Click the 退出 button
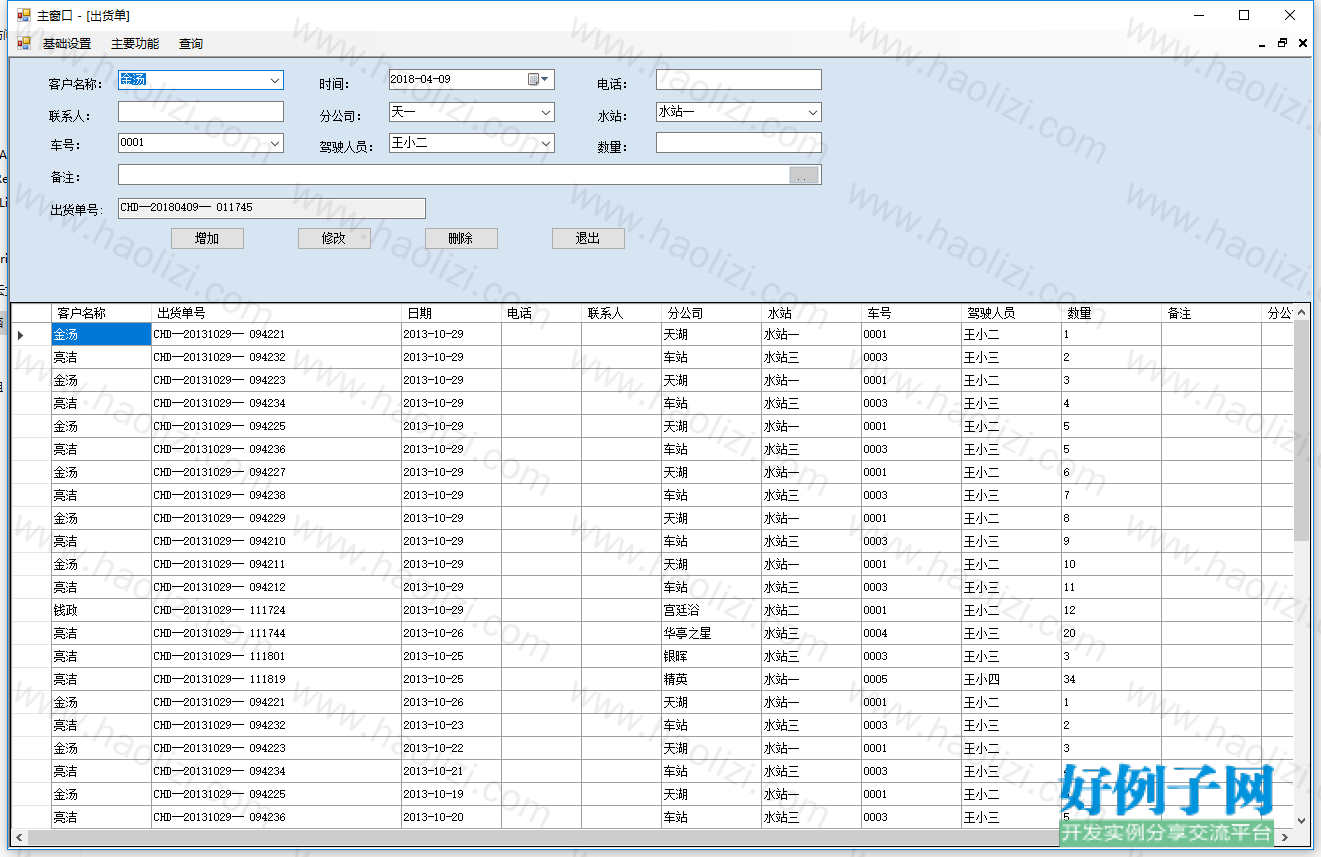The image size is (1321, 857). [x=588, y=239]
